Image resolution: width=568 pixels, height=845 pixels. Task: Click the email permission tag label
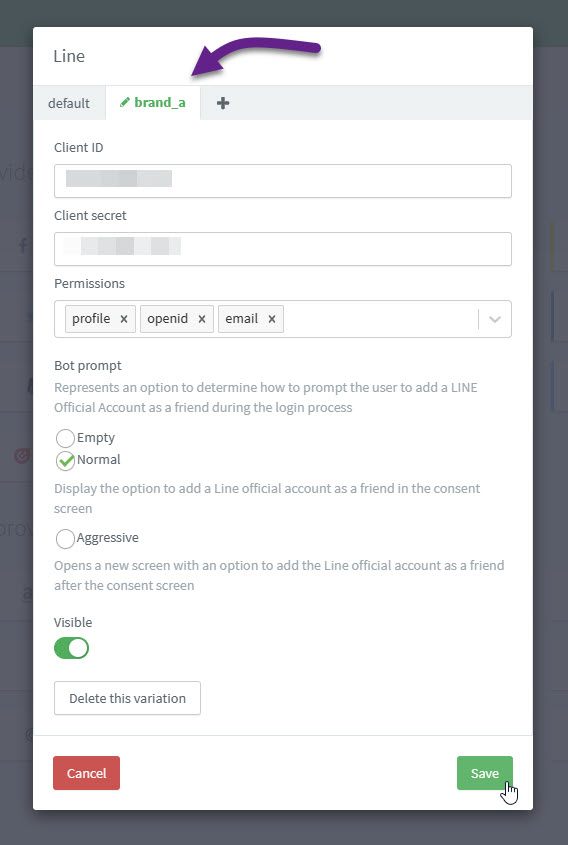pyautogui.click(x=241, y=319)
